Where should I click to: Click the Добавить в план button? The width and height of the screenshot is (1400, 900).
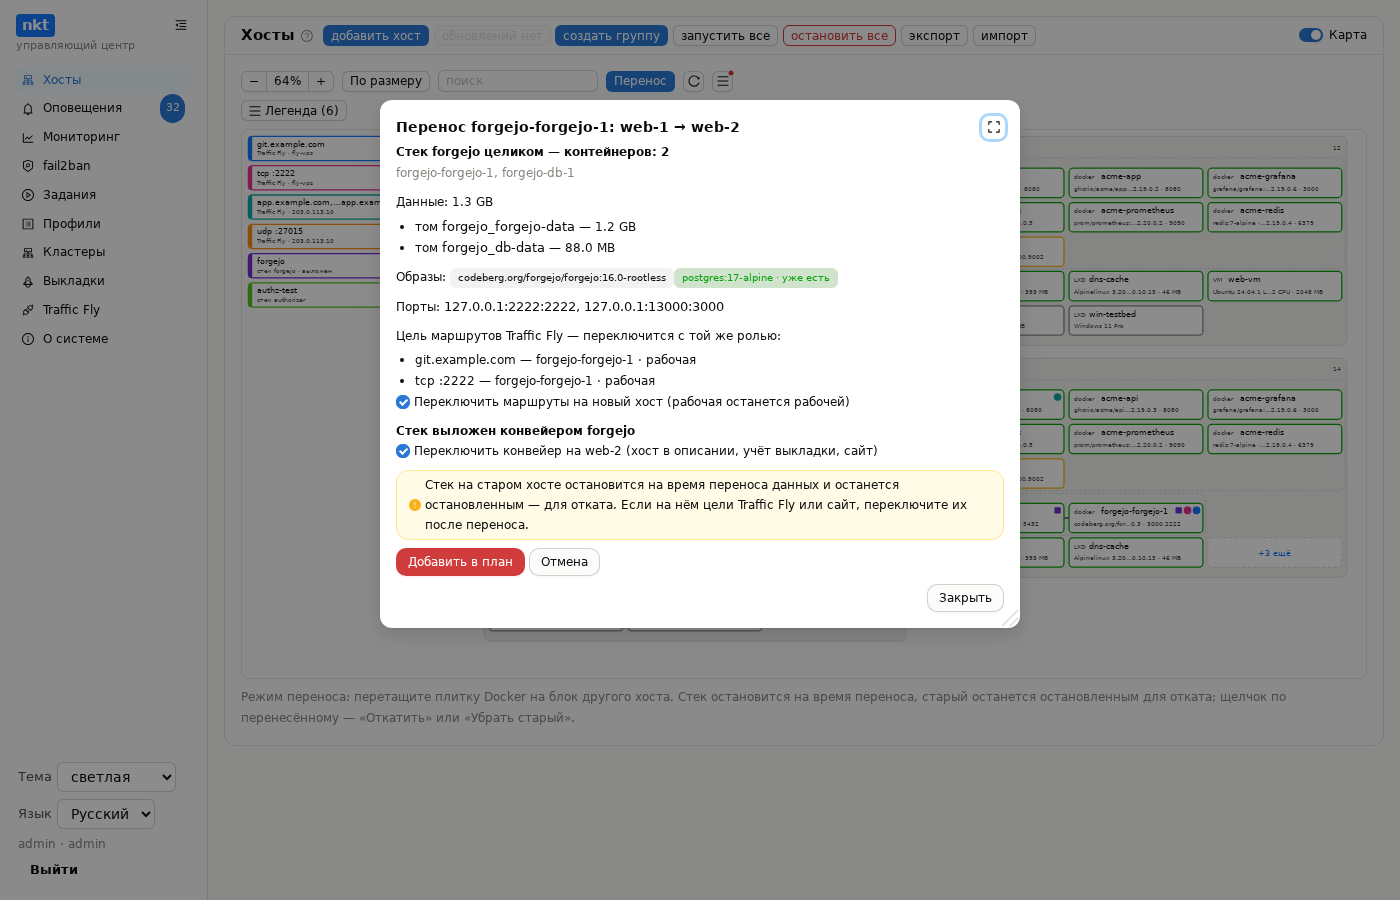[x=460, y=562]
